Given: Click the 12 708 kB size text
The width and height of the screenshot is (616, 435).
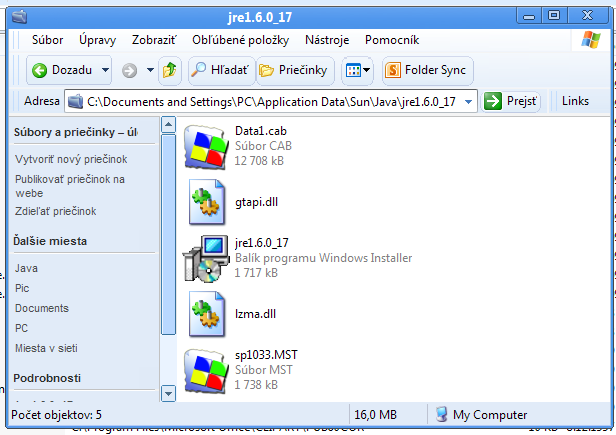Looking at the screenshot, I should pos(259,161).
